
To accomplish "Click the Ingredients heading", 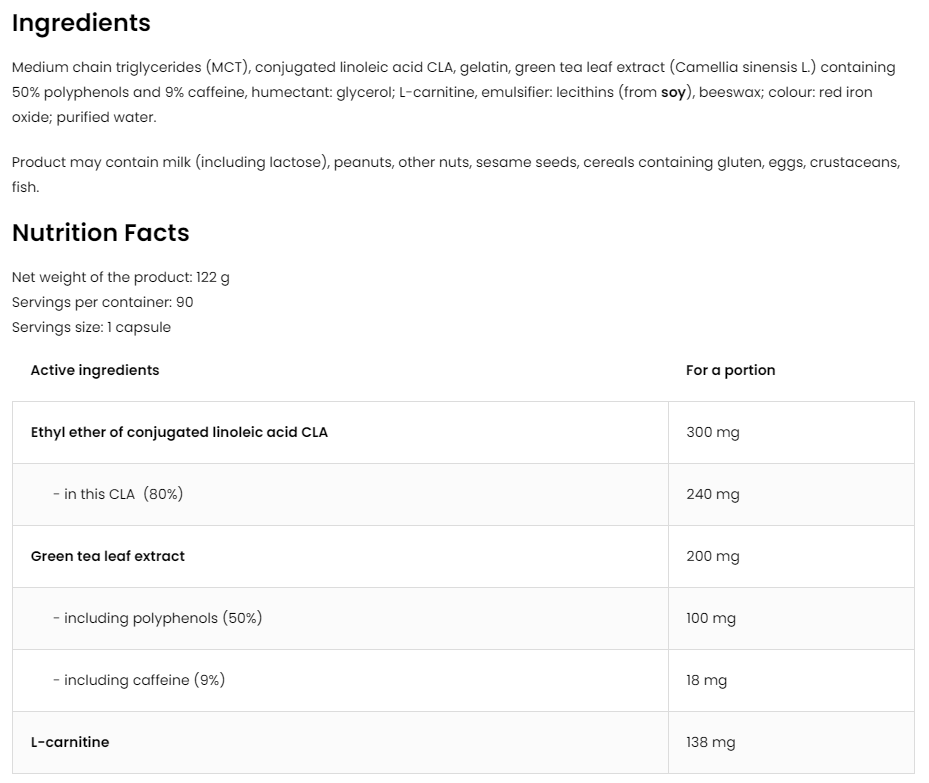I will tap(81, 23).
